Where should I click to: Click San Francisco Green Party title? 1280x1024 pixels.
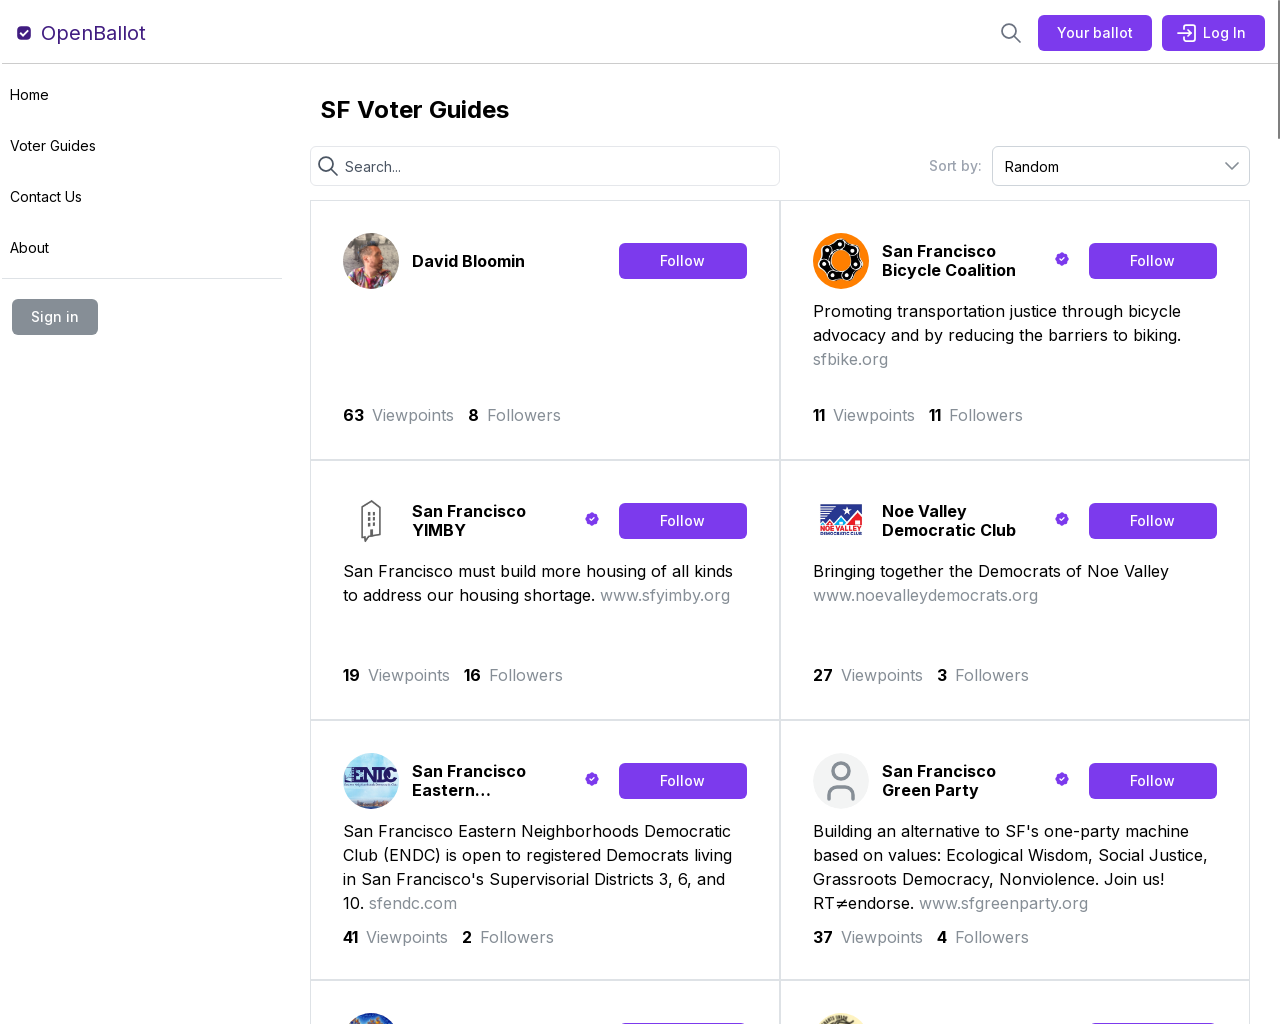tap(939, 781)
